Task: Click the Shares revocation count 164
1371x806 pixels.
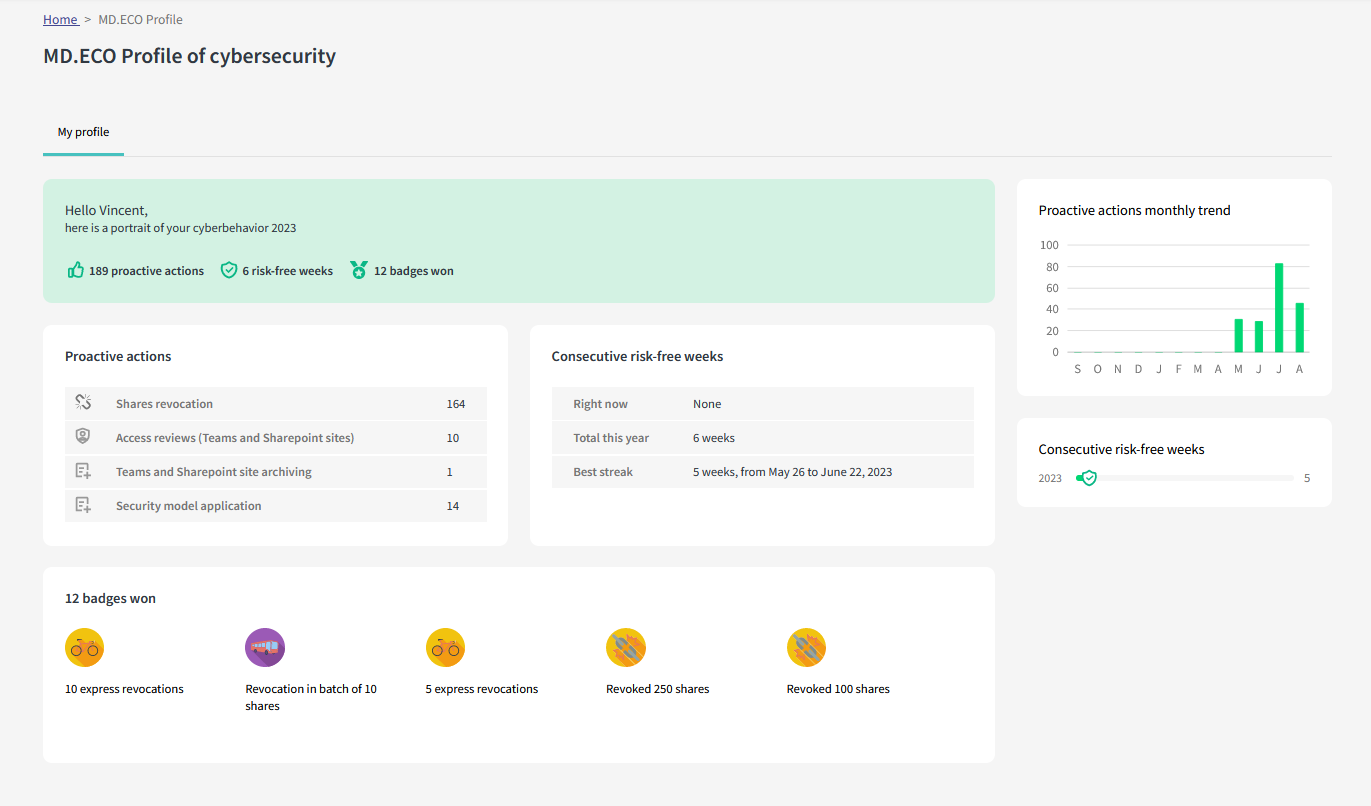Action: [x=456, y=404]
